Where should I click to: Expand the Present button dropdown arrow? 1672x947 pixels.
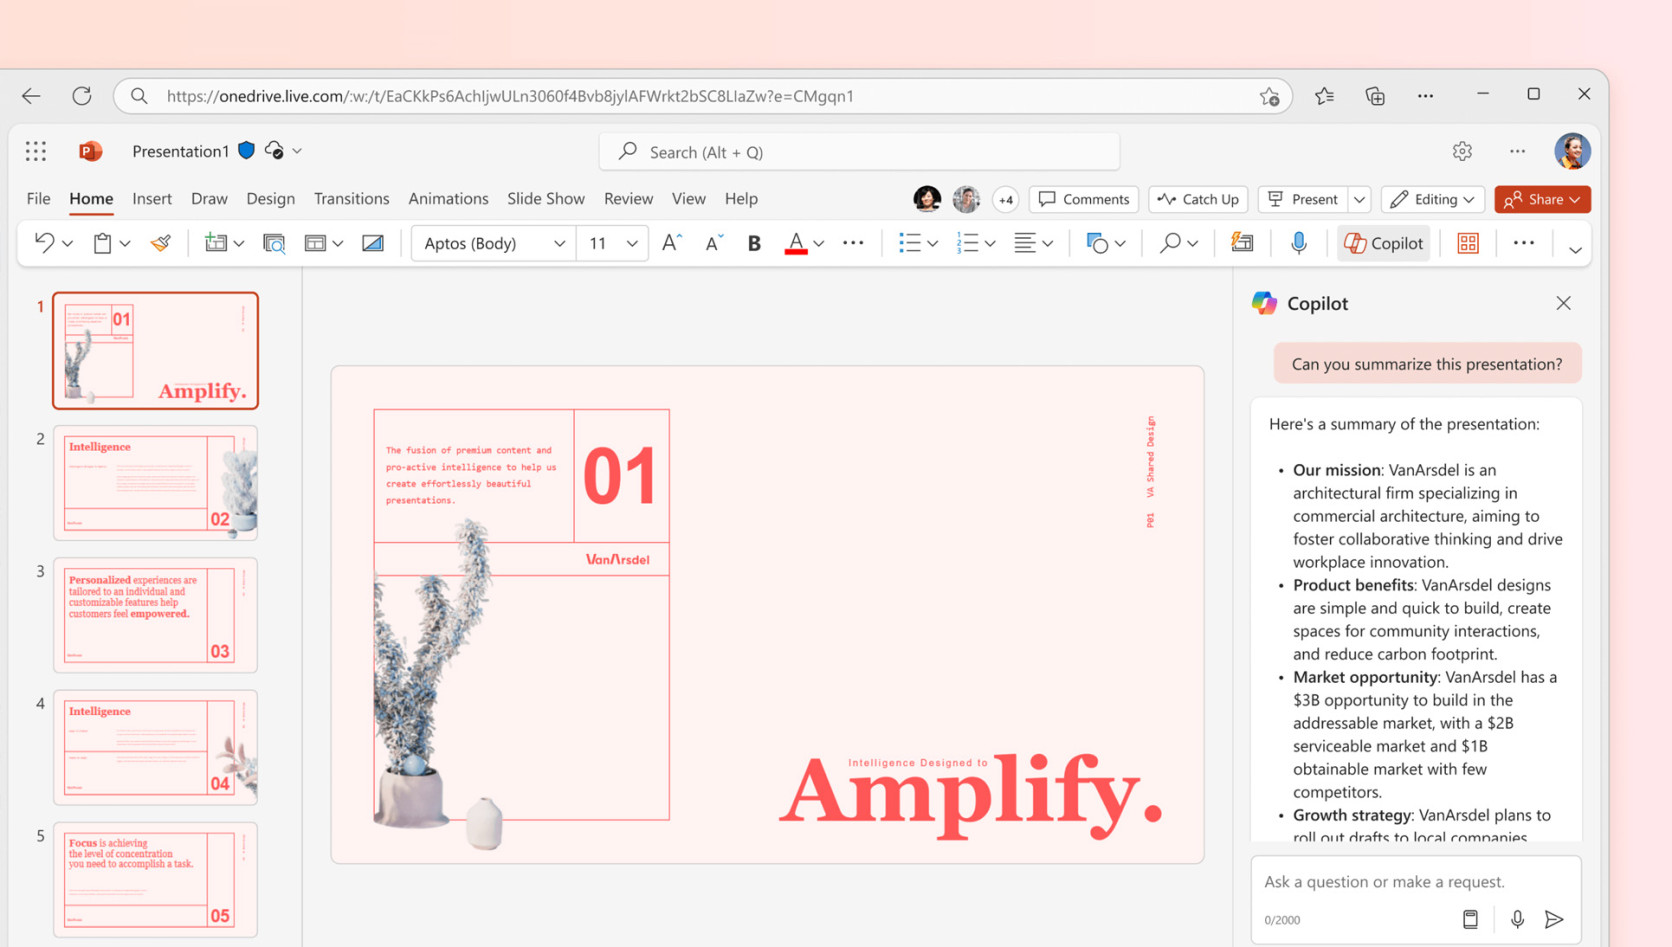1359,199
